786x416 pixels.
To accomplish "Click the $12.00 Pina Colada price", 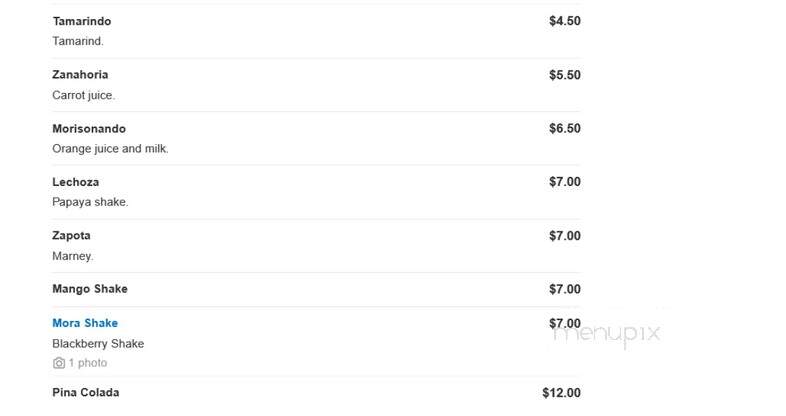I will point(561,393).
